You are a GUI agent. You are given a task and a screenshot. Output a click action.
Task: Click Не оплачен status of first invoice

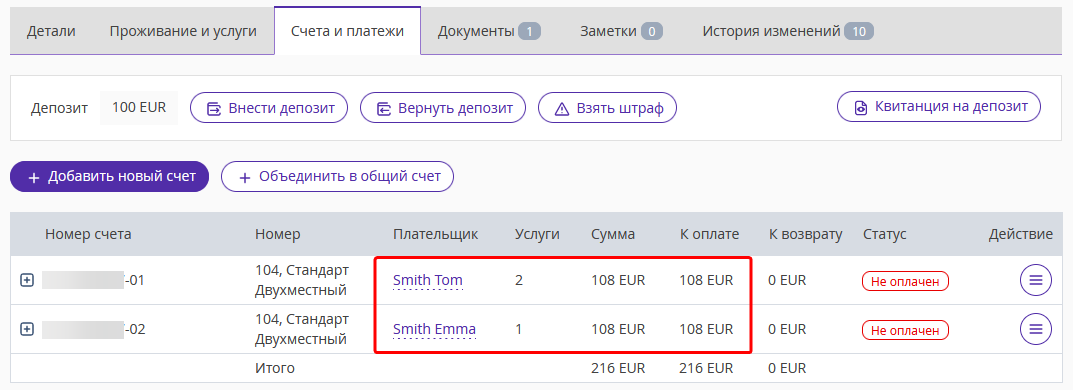pyautogui.click(x=905, y=281)
